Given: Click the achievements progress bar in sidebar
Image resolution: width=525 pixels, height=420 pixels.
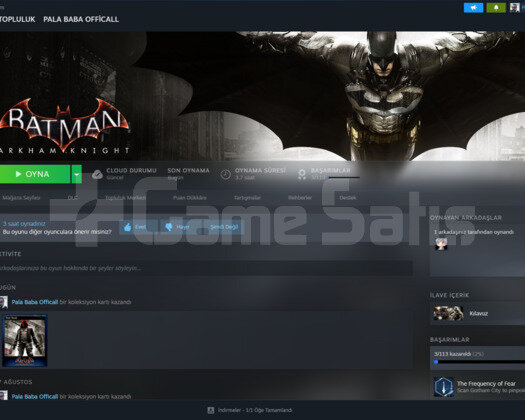Looking at the screenshot, I should (x=479, y=362).
